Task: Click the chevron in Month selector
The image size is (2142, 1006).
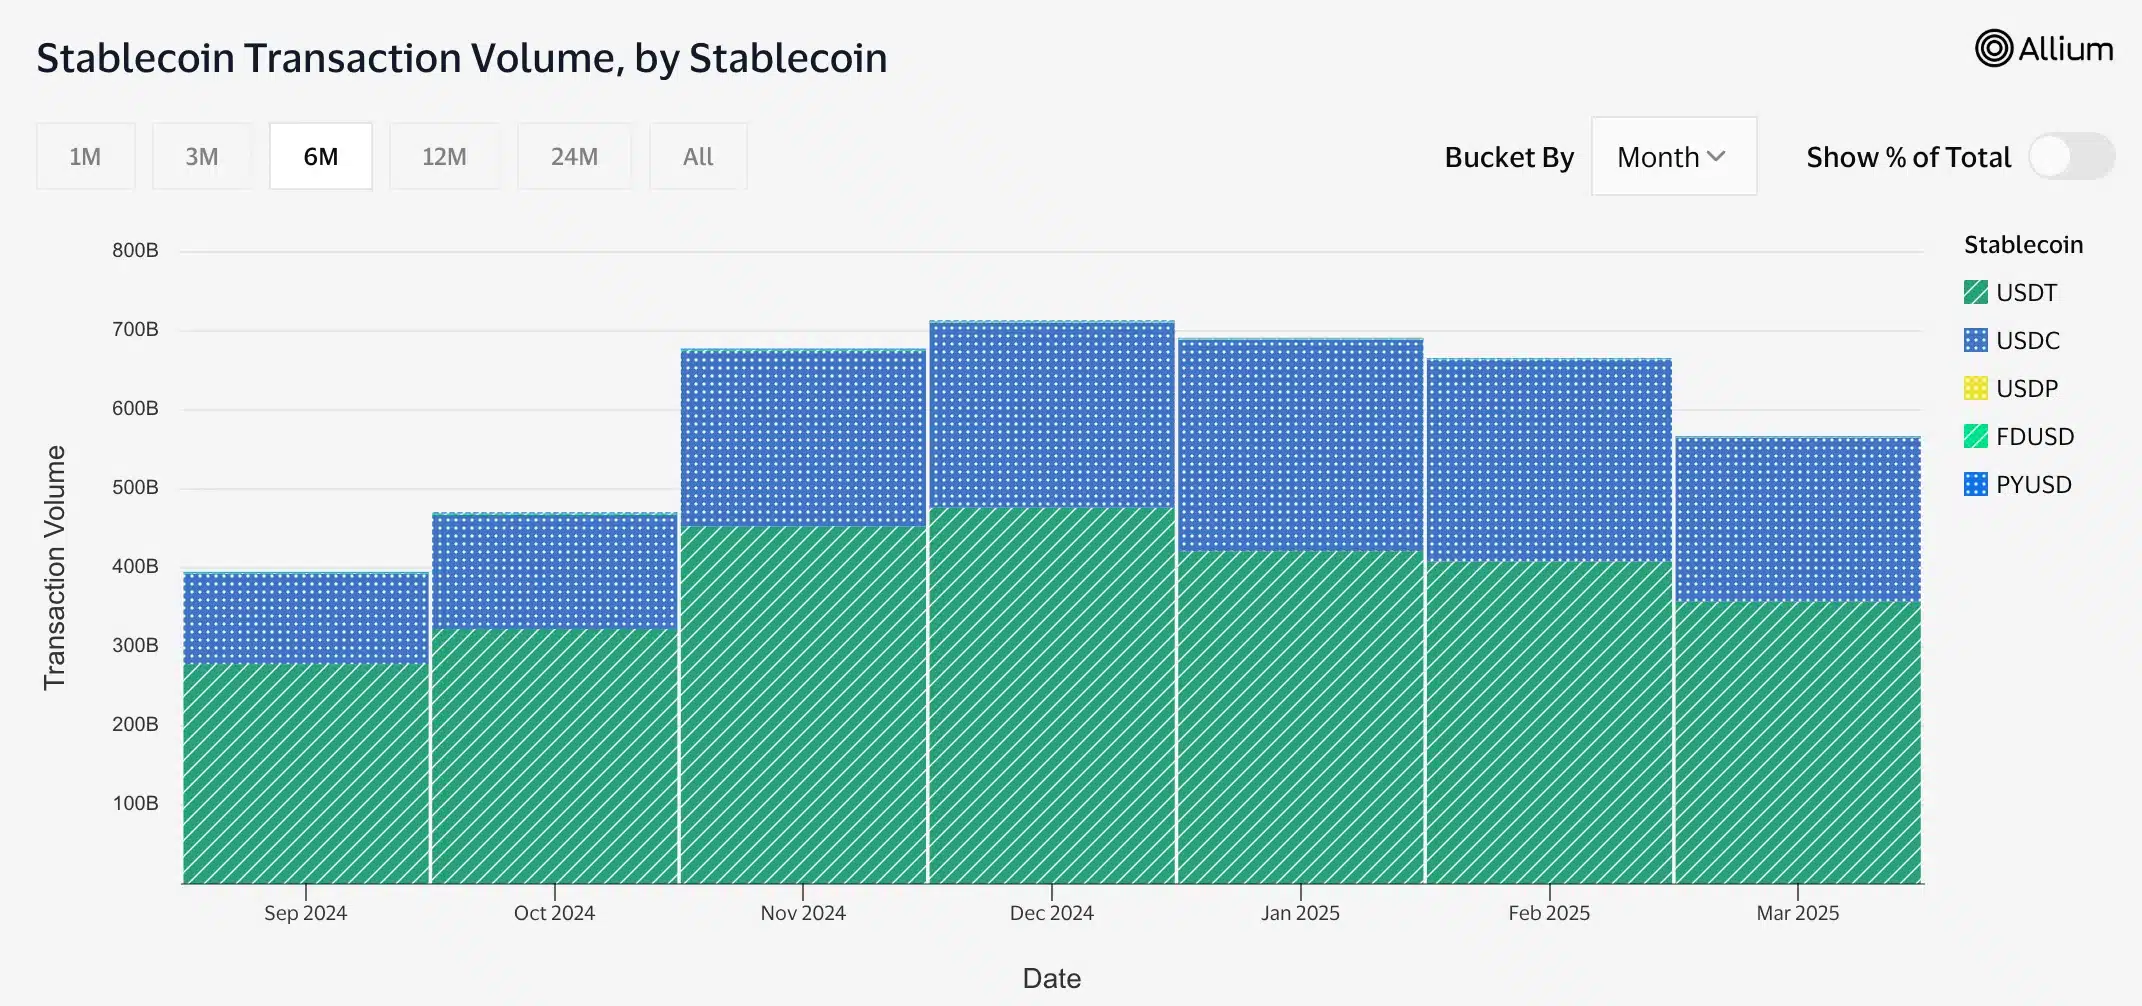Action: [1716, 157]
